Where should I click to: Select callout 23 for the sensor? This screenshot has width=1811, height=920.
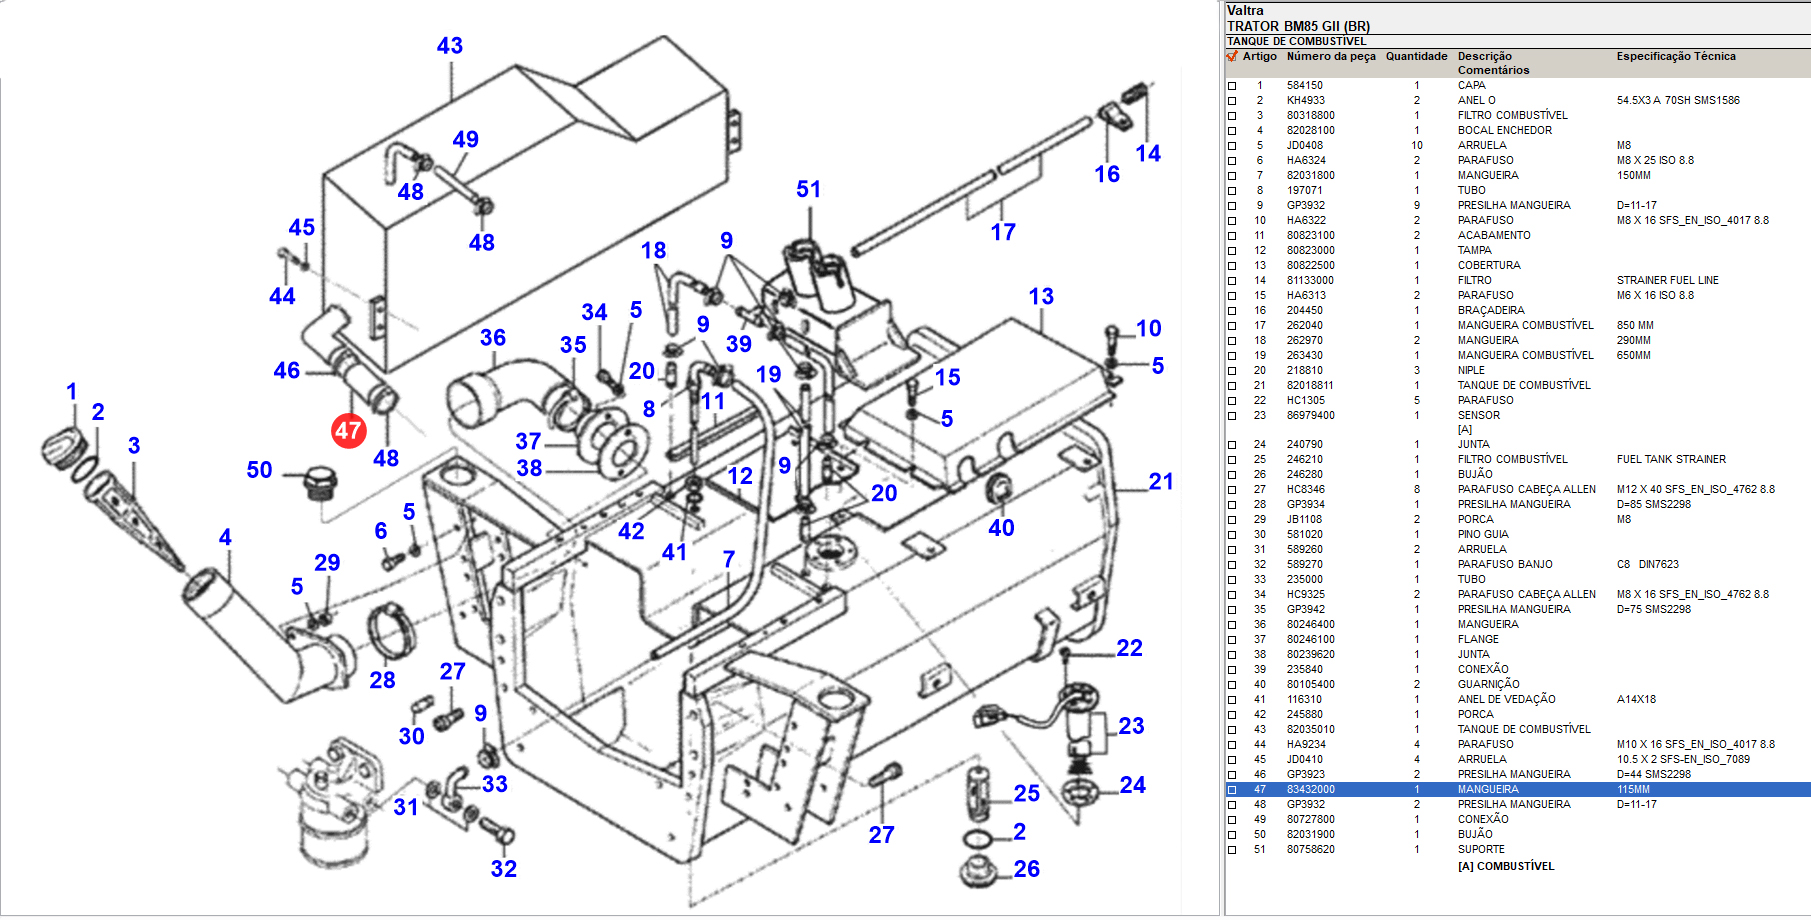[1131, 726]
